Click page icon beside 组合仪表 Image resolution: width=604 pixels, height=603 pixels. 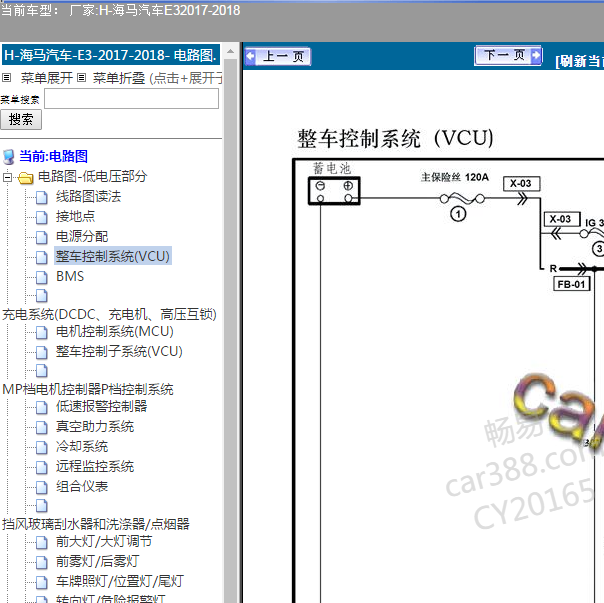tap(42, 487)
